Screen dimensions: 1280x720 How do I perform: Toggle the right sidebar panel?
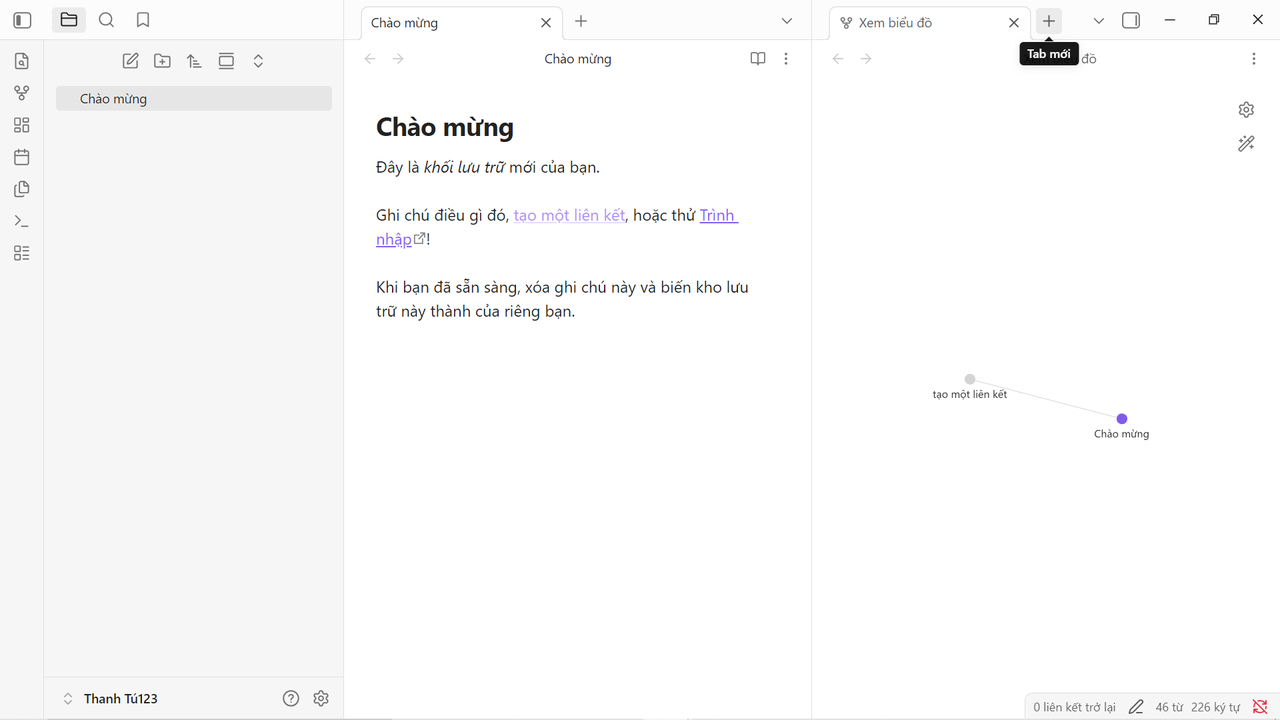tap(1131, 21)
